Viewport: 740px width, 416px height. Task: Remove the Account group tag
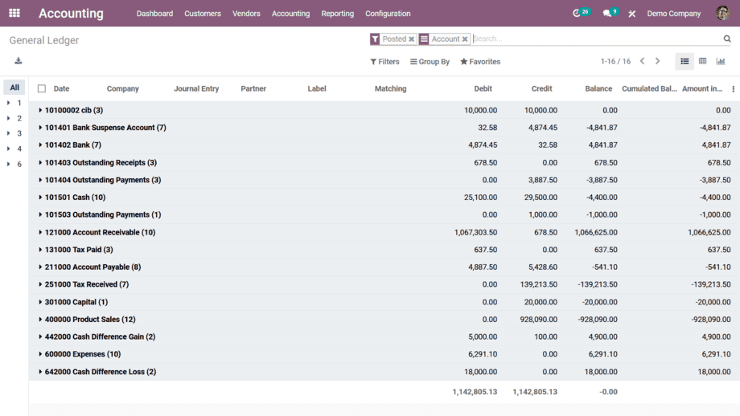tap(465, 40)
